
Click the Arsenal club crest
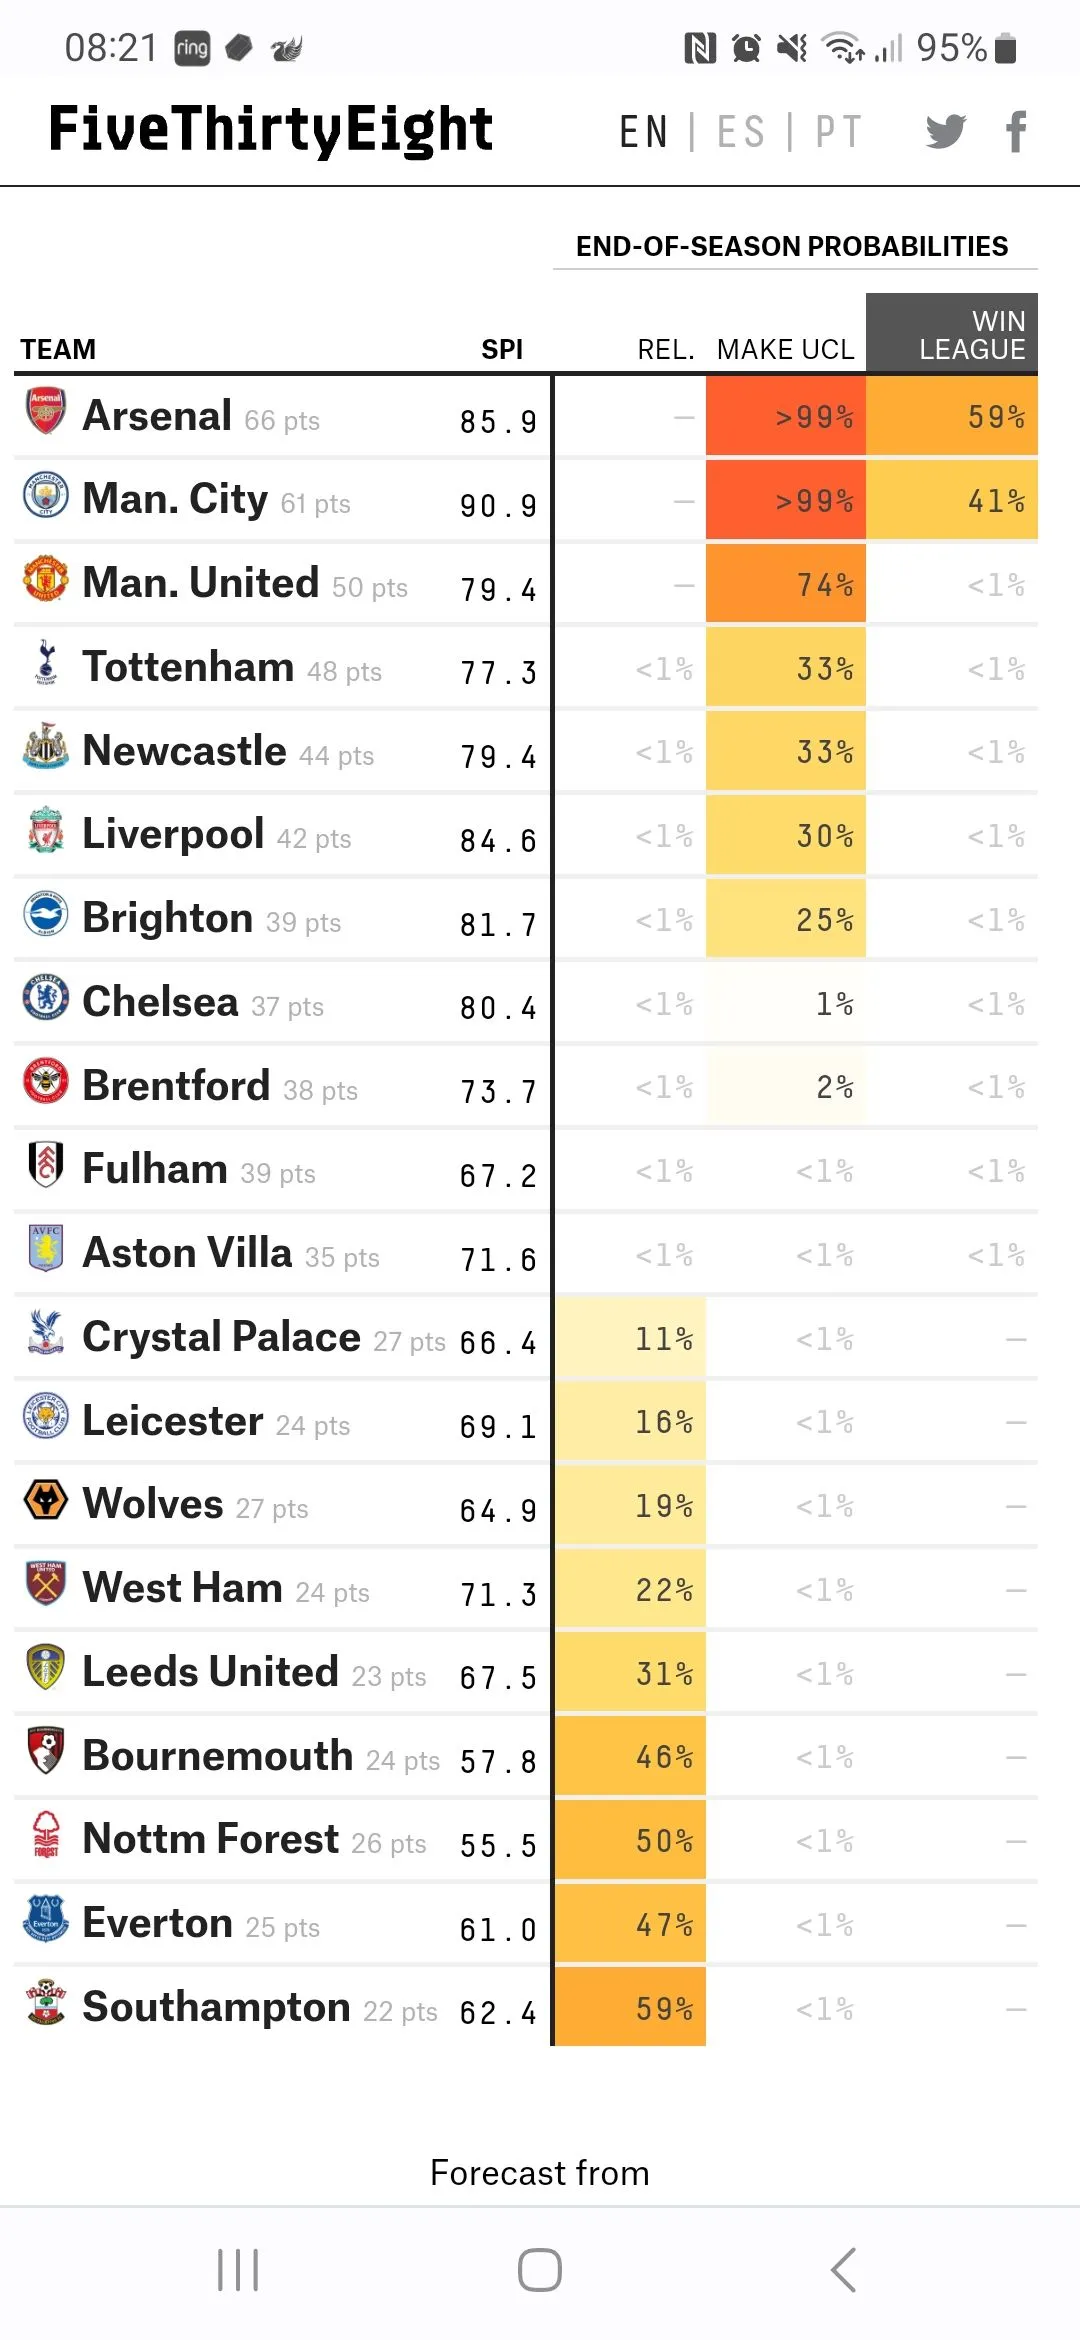pos(45,411)
